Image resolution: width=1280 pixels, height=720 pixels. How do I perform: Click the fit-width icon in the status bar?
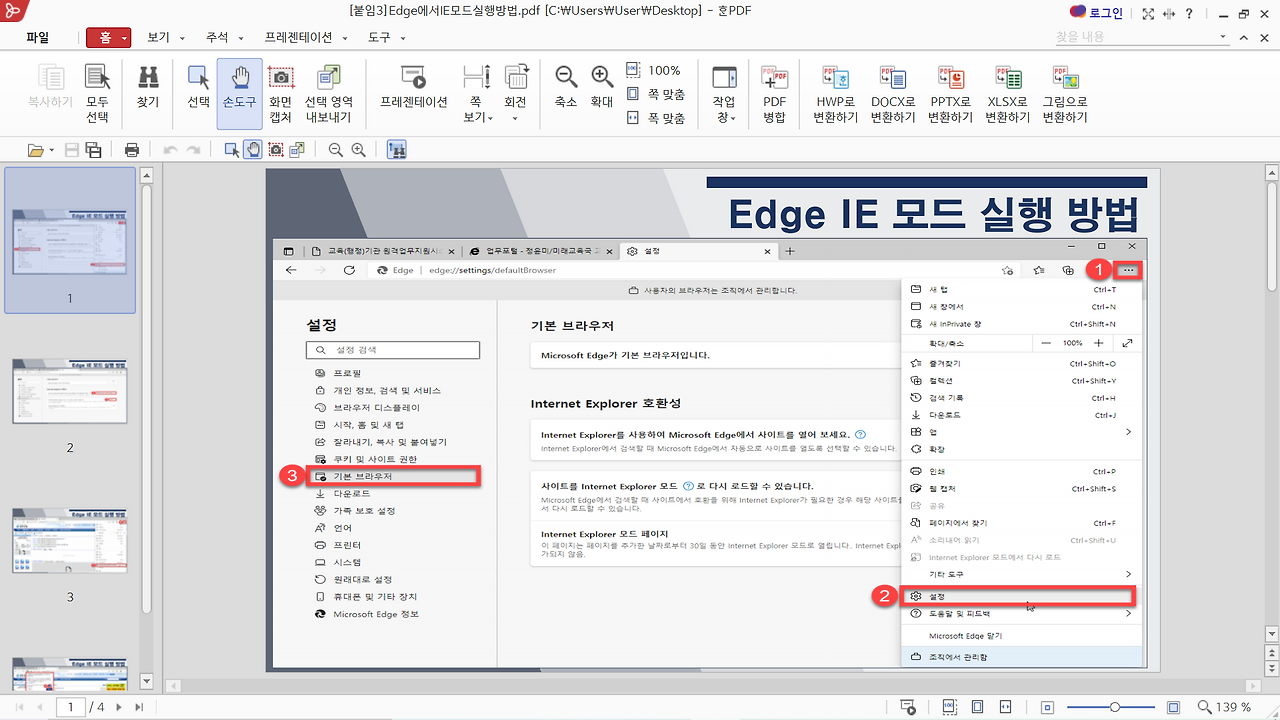pos(1007,707)
